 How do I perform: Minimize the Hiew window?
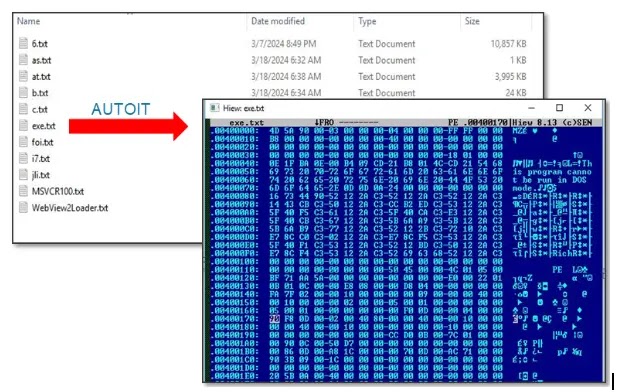point(531,108)
